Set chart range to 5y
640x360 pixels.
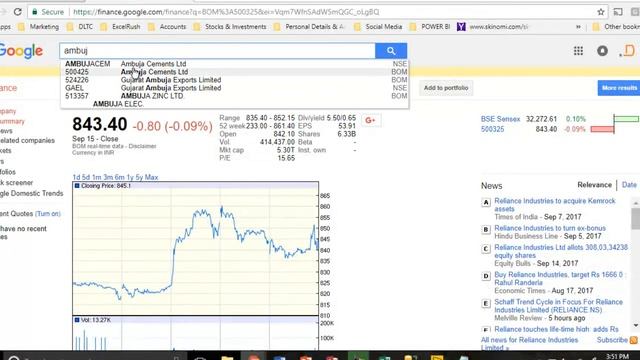pos(139,177)
